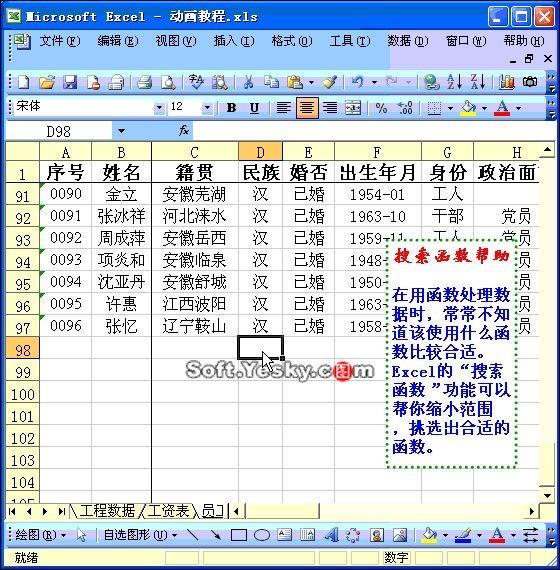The height and width of the screenshot is (570, 560).
Task: Click the Cut scissors icon
Action: click(x=248, y=82)
